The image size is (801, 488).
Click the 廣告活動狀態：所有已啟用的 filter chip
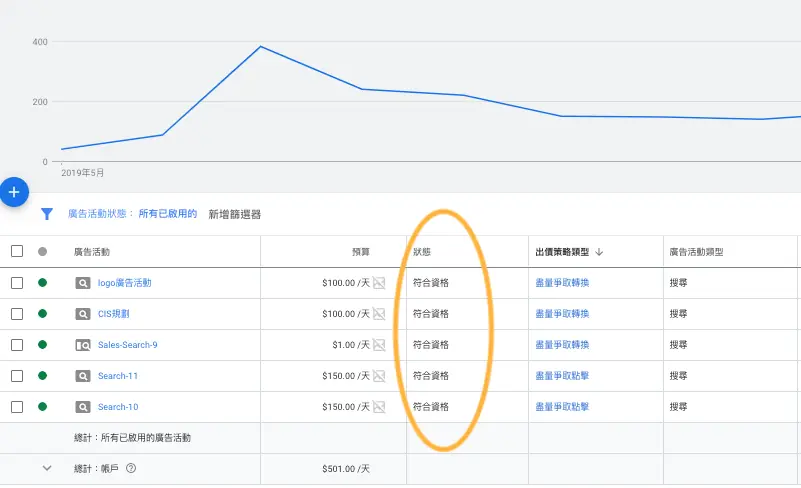coord(132,214)
